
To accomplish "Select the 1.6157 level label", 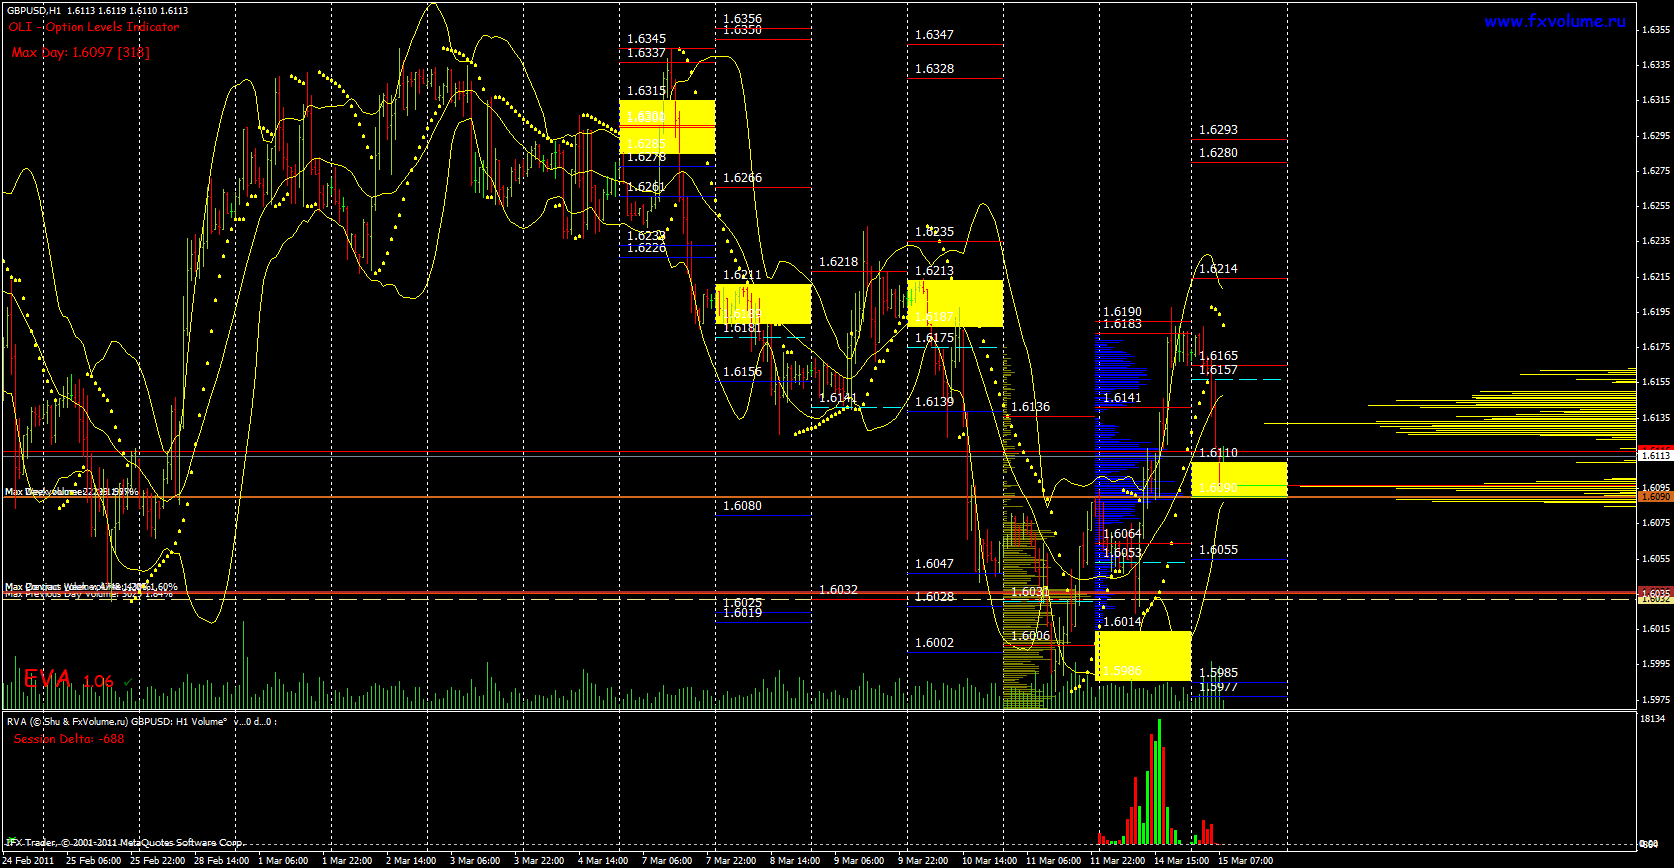I will 1218,370.
